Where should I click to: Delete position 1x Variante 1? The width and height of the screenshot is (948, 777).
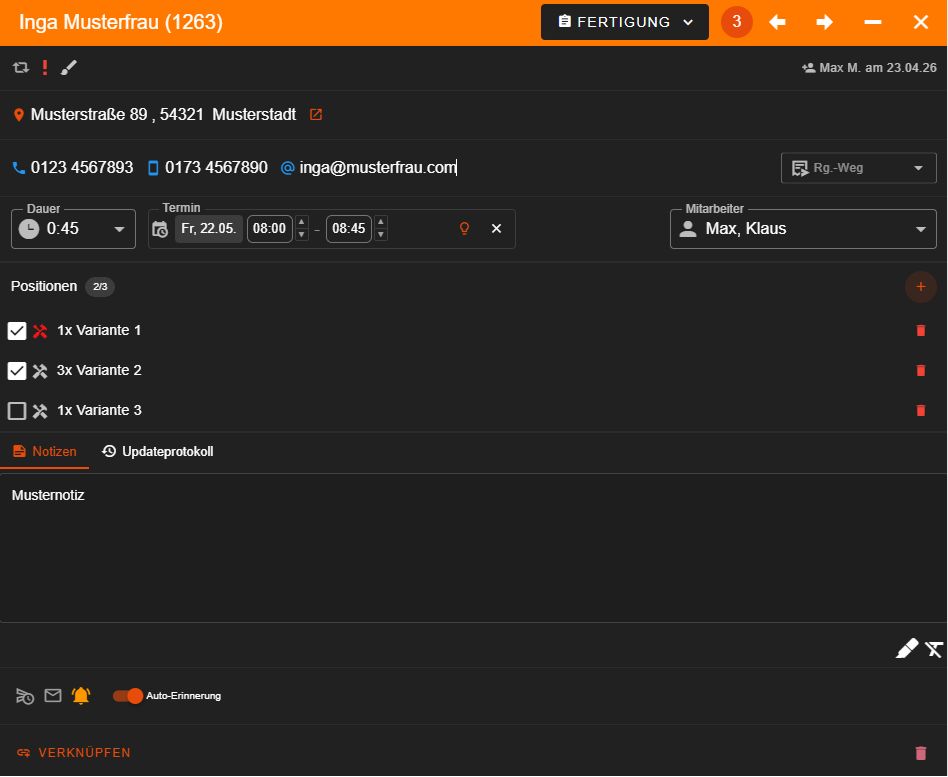click(x=921, y=330)
